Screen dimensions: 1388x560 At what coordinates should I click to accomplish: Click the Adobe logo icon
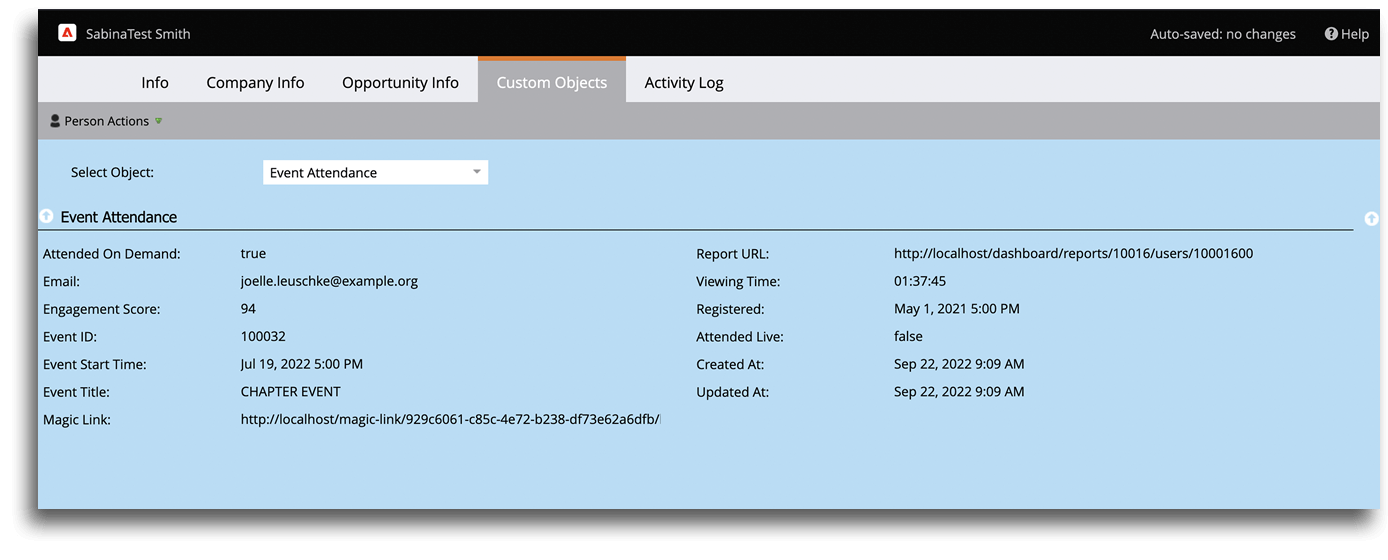coord(67,33)
